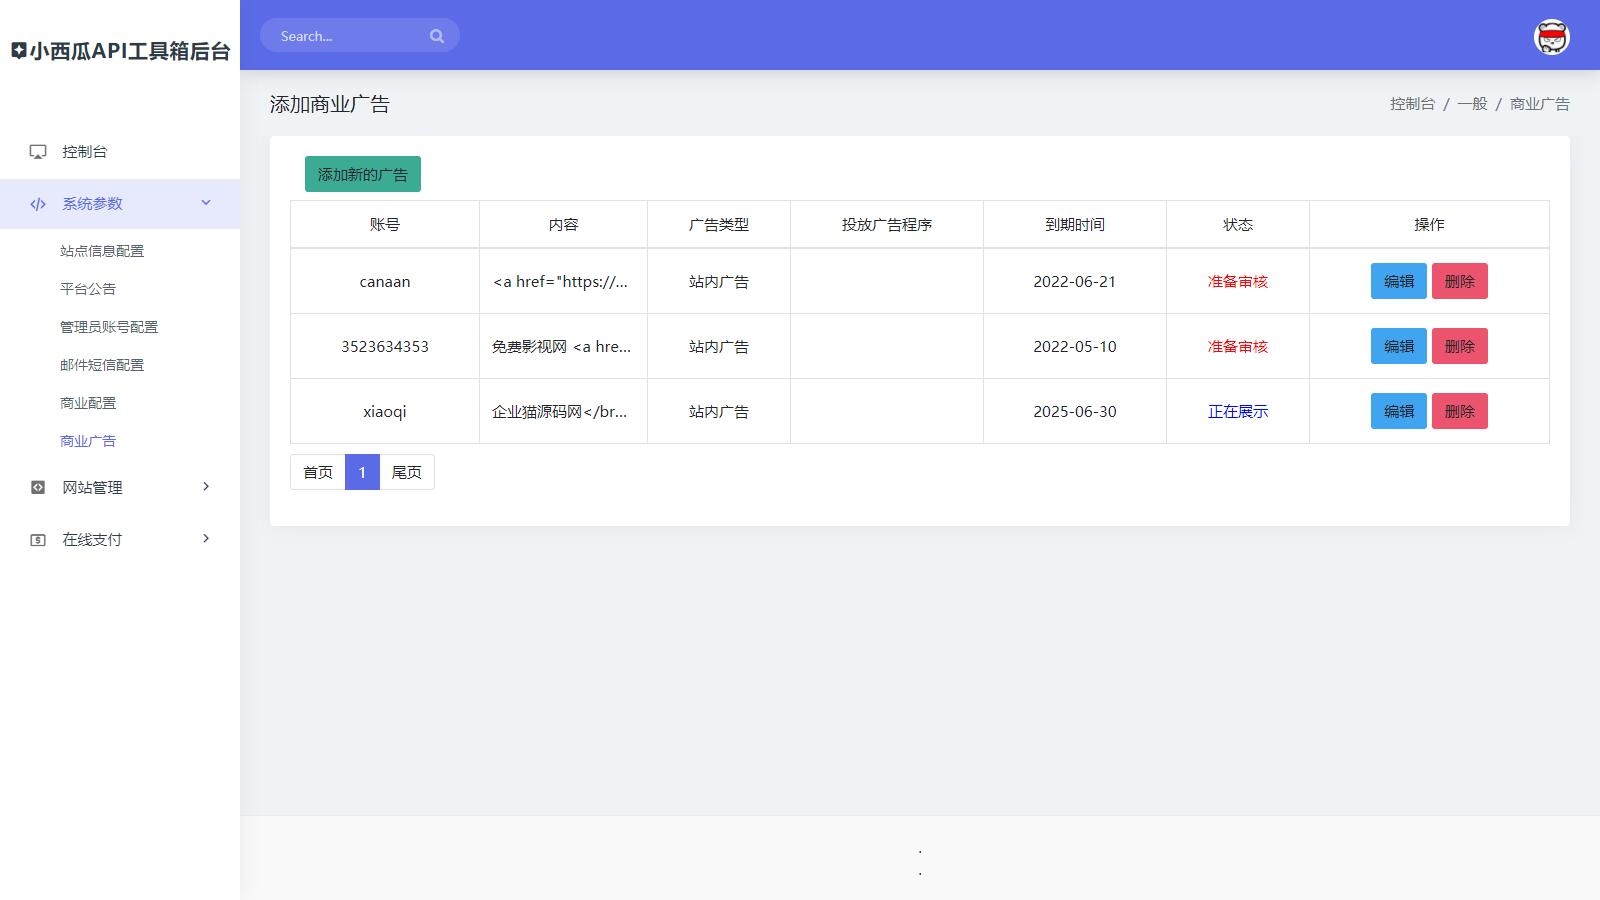The image size is (1600, 900).
Task: Expand the 在线支付 chevron
Action: tap(206, 539)
